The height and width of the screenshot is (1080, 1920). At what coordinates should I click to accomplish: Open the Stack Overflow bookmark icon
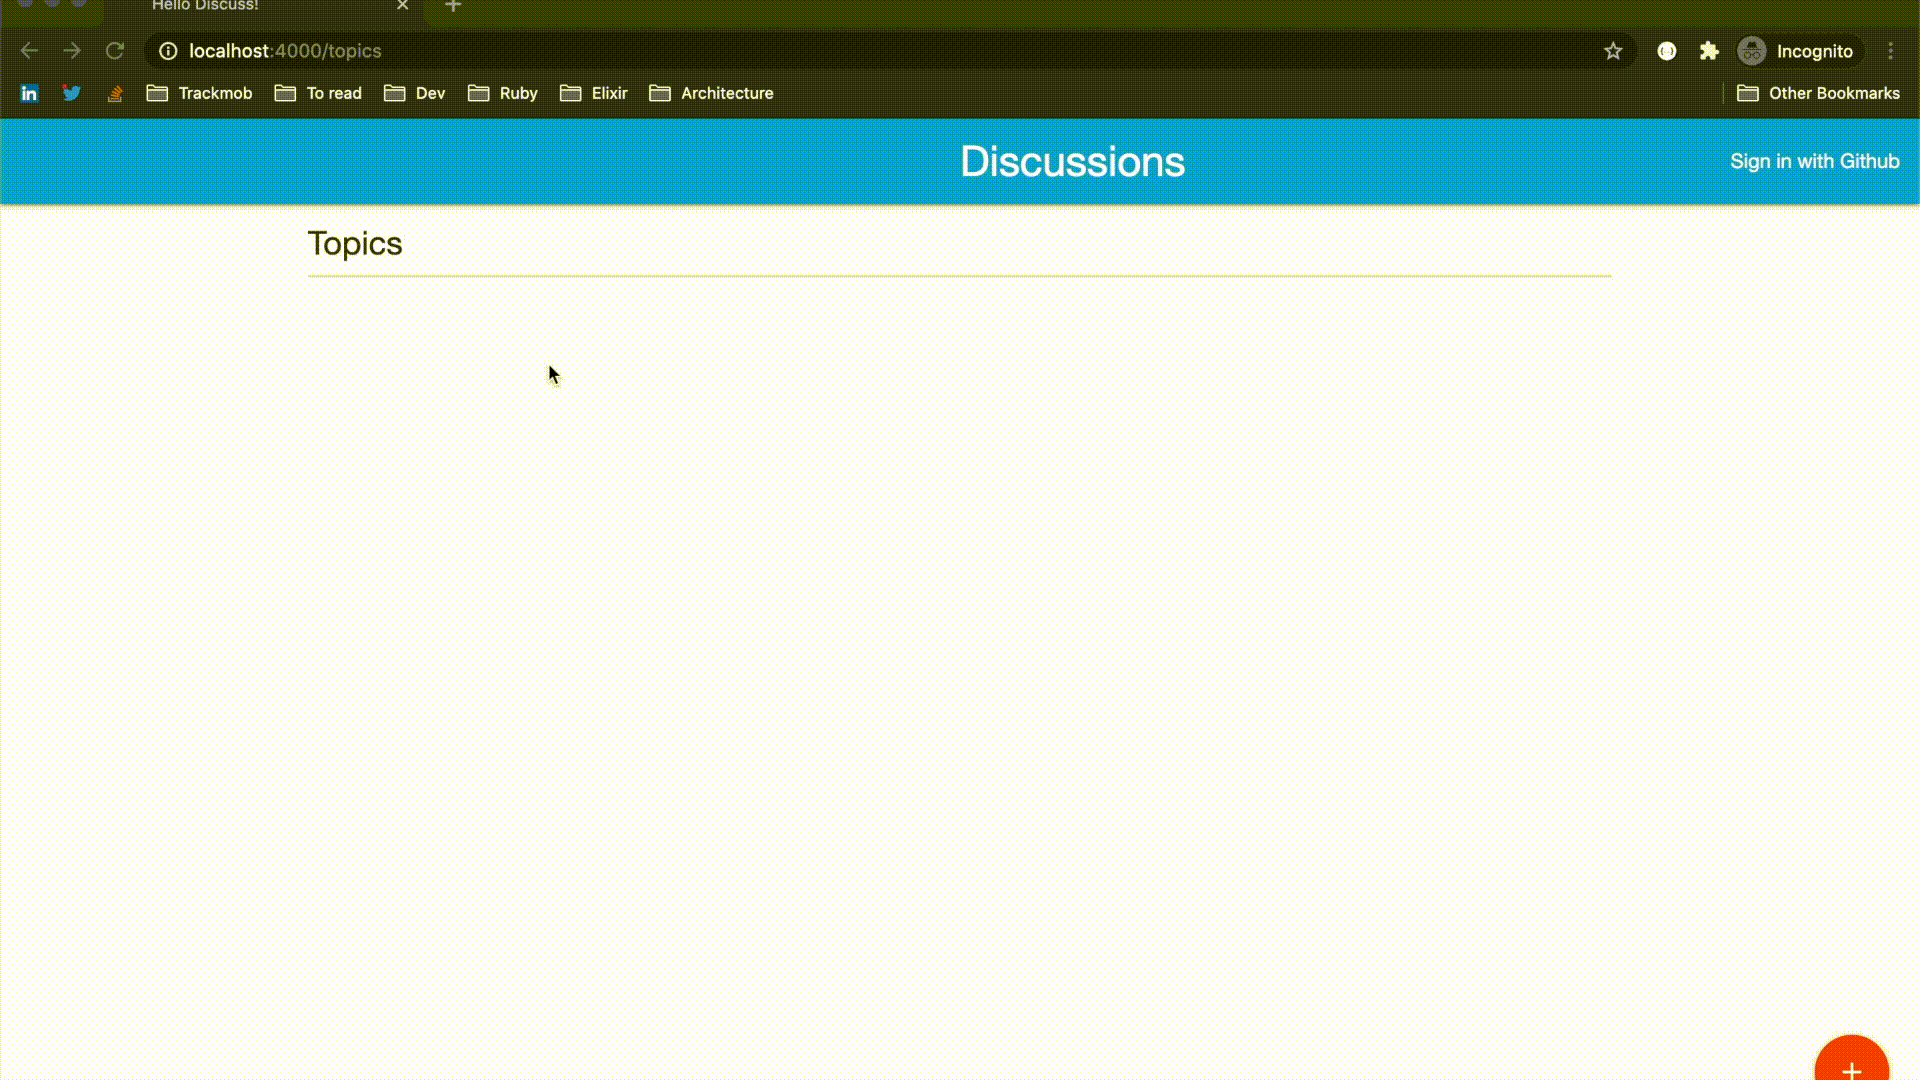tap(115, 93)
